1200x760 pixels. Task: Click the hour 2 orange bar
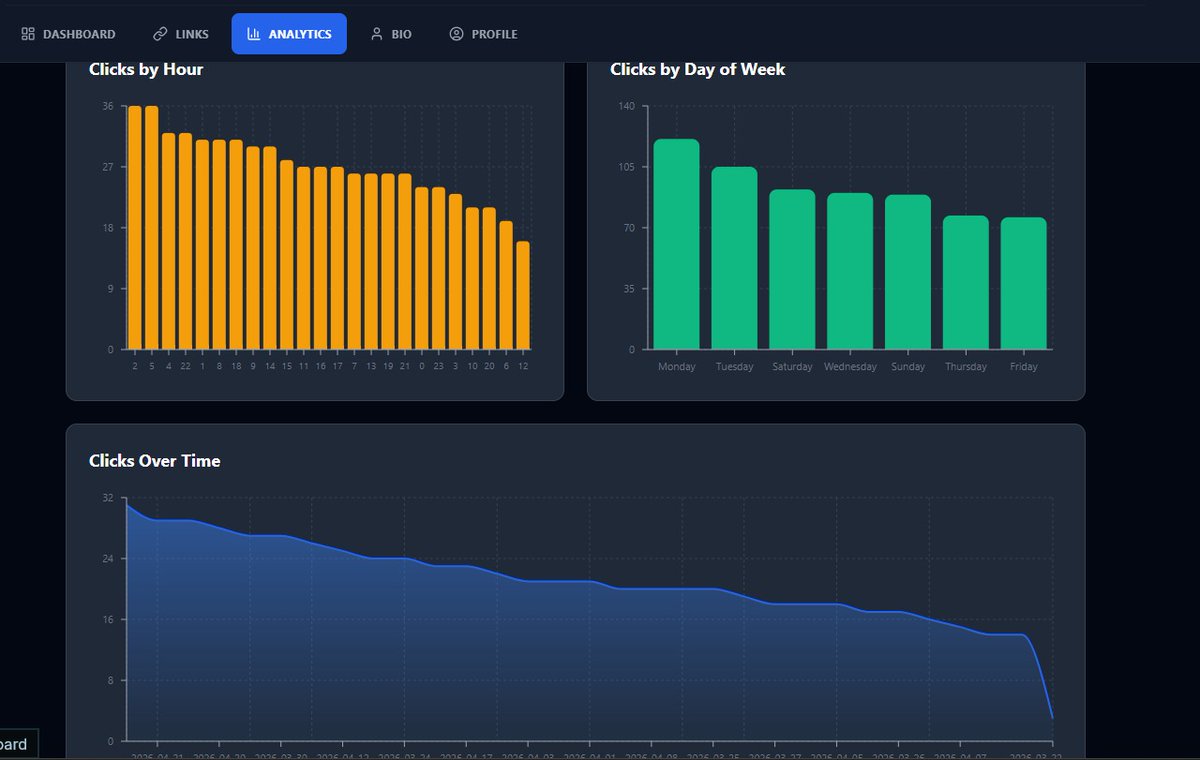135,227
